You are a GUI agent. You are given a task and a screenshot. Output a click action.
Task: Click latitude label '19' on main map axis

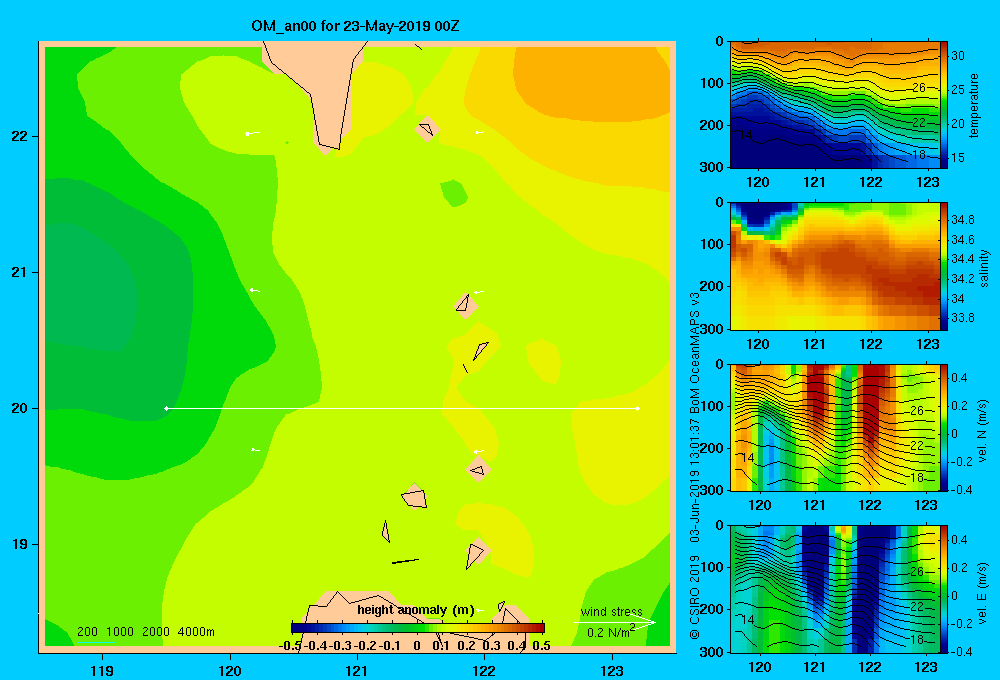(x=20, y=544)
